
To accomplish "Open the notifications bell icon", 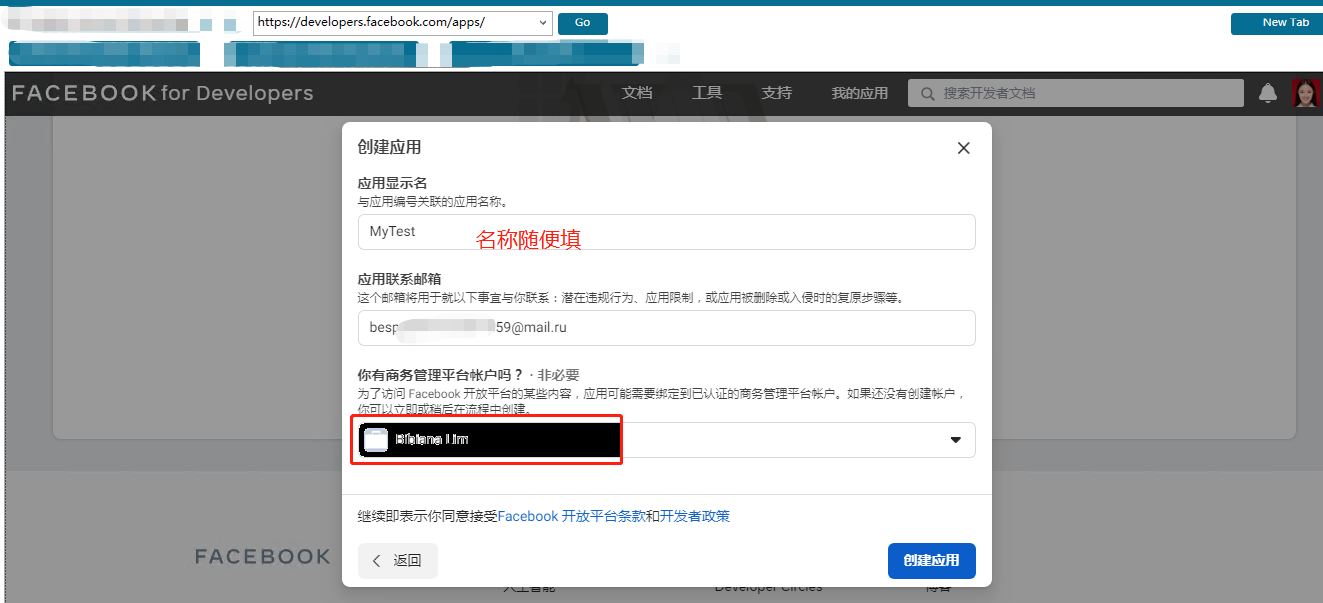I will pos(1267,93).
